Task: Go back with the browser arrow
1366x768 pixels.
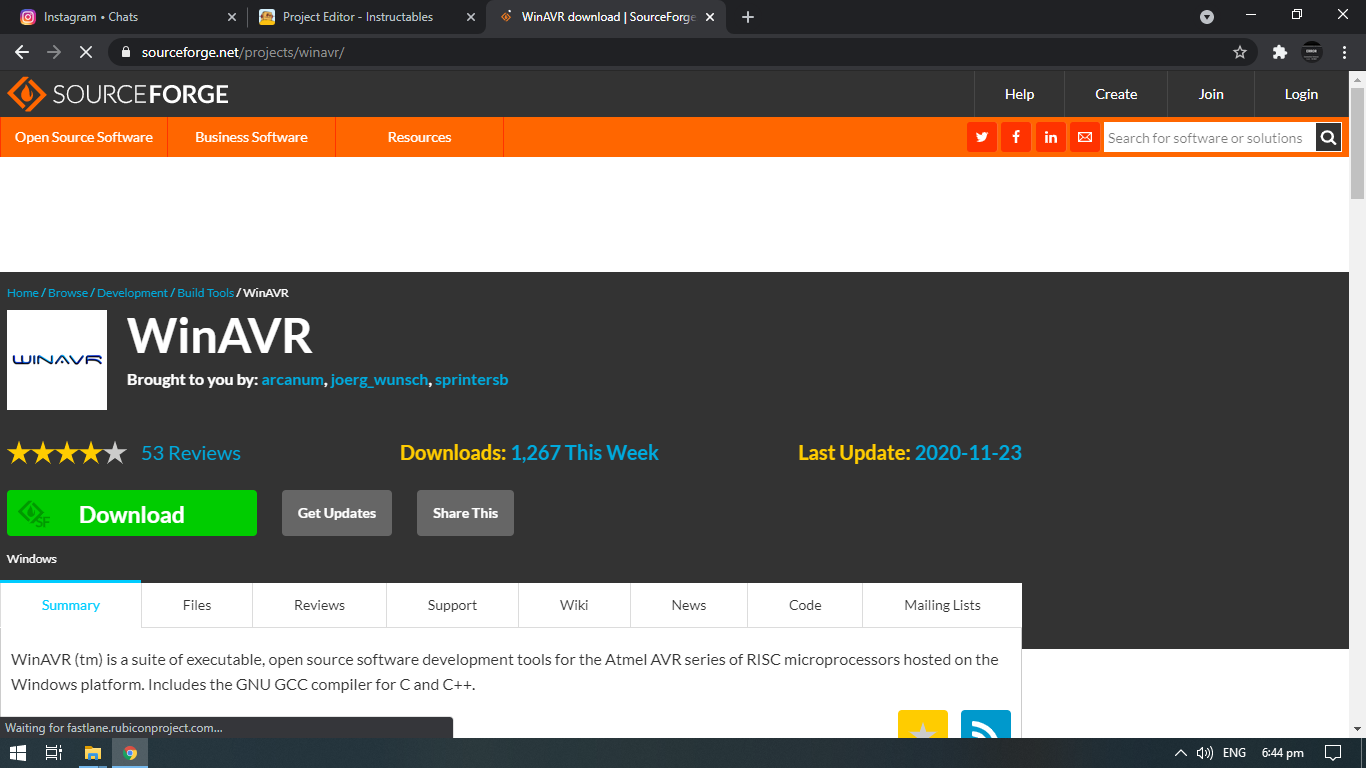Action: (x=22, y=52)
